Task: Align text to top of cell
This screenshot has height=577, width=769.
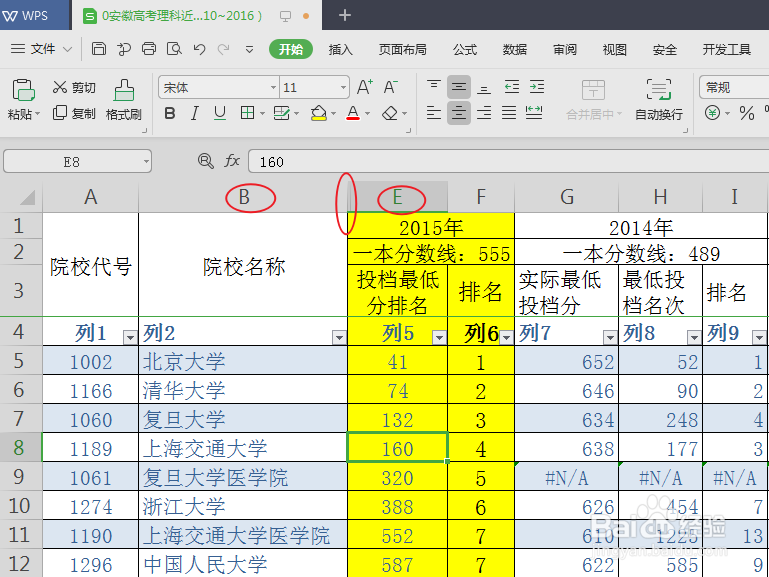Action: click(x=434, y=87)
